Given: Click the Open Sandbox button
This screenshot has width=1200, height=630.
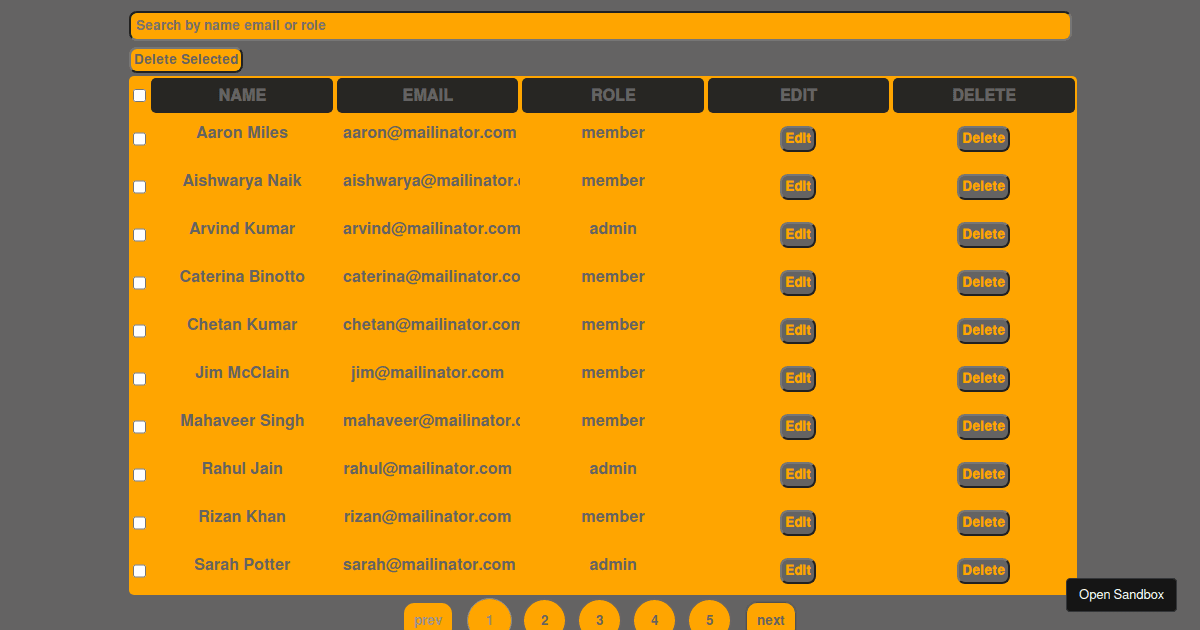Looking at the screenshot, I should 1120,594.
